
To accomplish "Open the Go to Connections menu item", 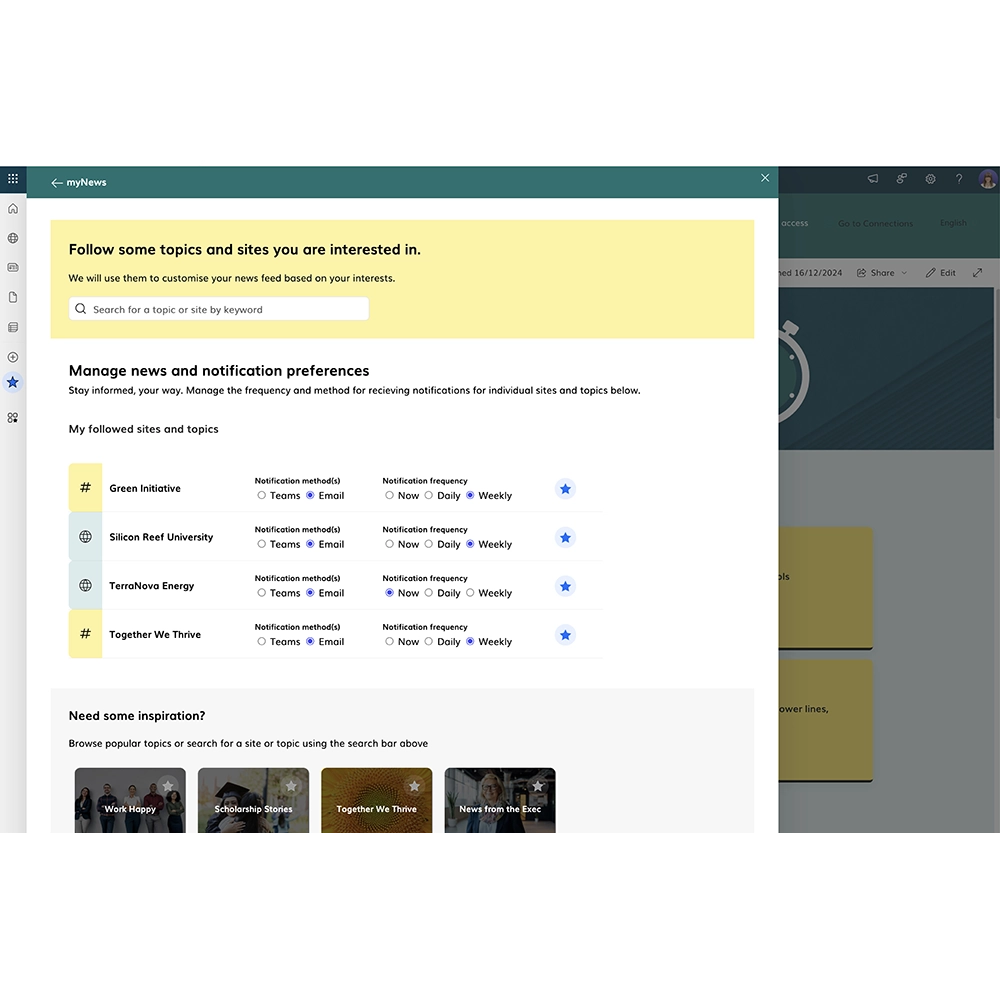I will (876, 223).
